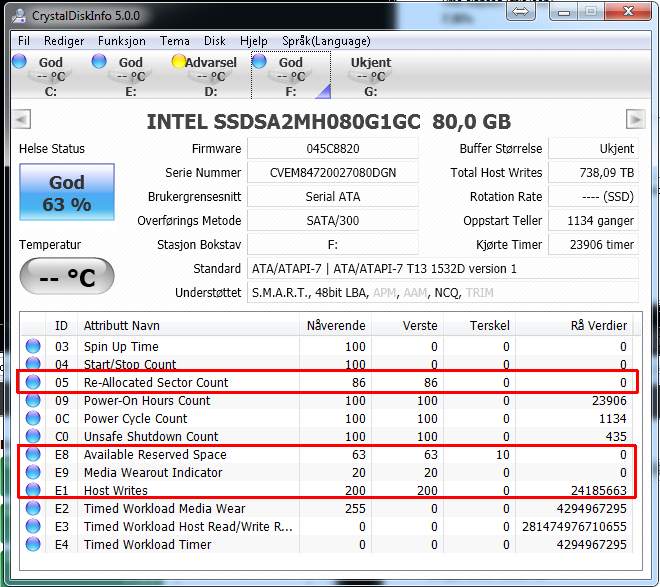Click the Buffer Størrelse field Ukjent

click(593, 149)
